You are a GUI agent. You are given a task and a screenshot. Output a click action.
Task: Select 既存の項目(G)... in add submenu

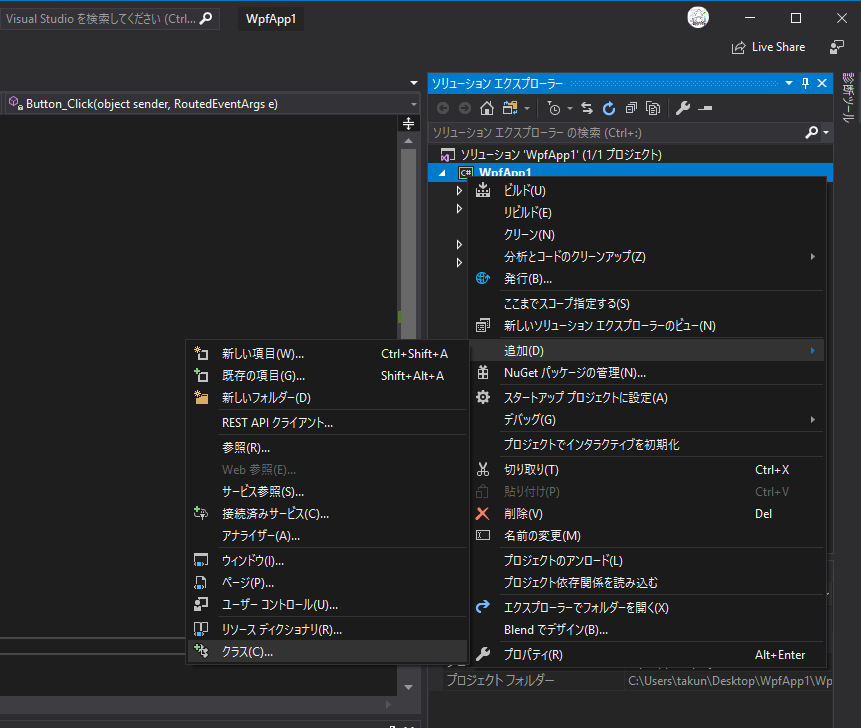pos(327,376)
